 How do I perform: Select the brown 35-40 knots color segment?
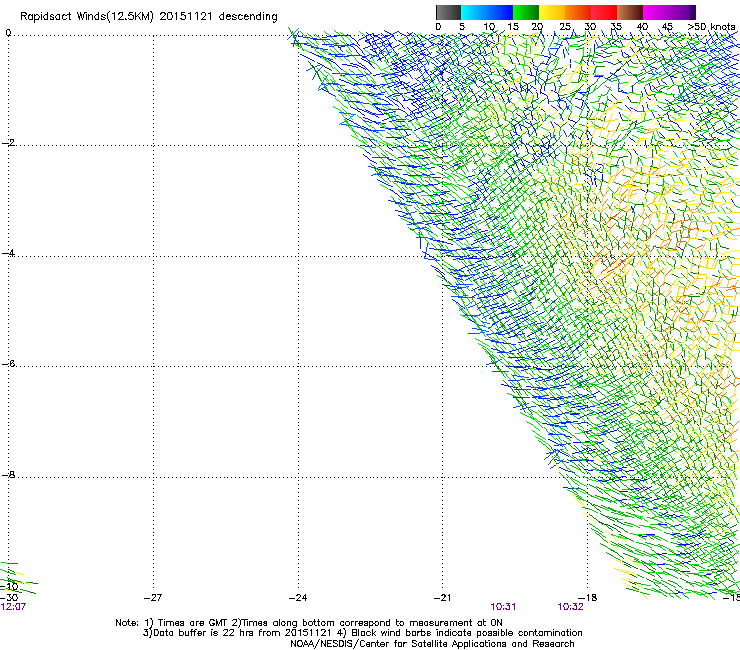pos(630,12)
